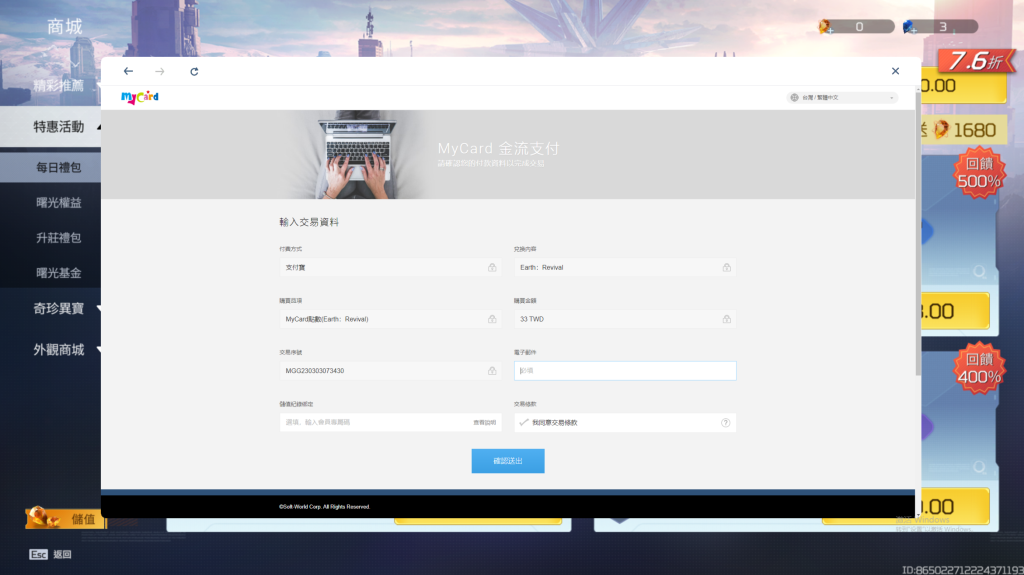Expand the 外觀商城 shop category
This screenshot has height=575, width=1024.
pos(59,350)
